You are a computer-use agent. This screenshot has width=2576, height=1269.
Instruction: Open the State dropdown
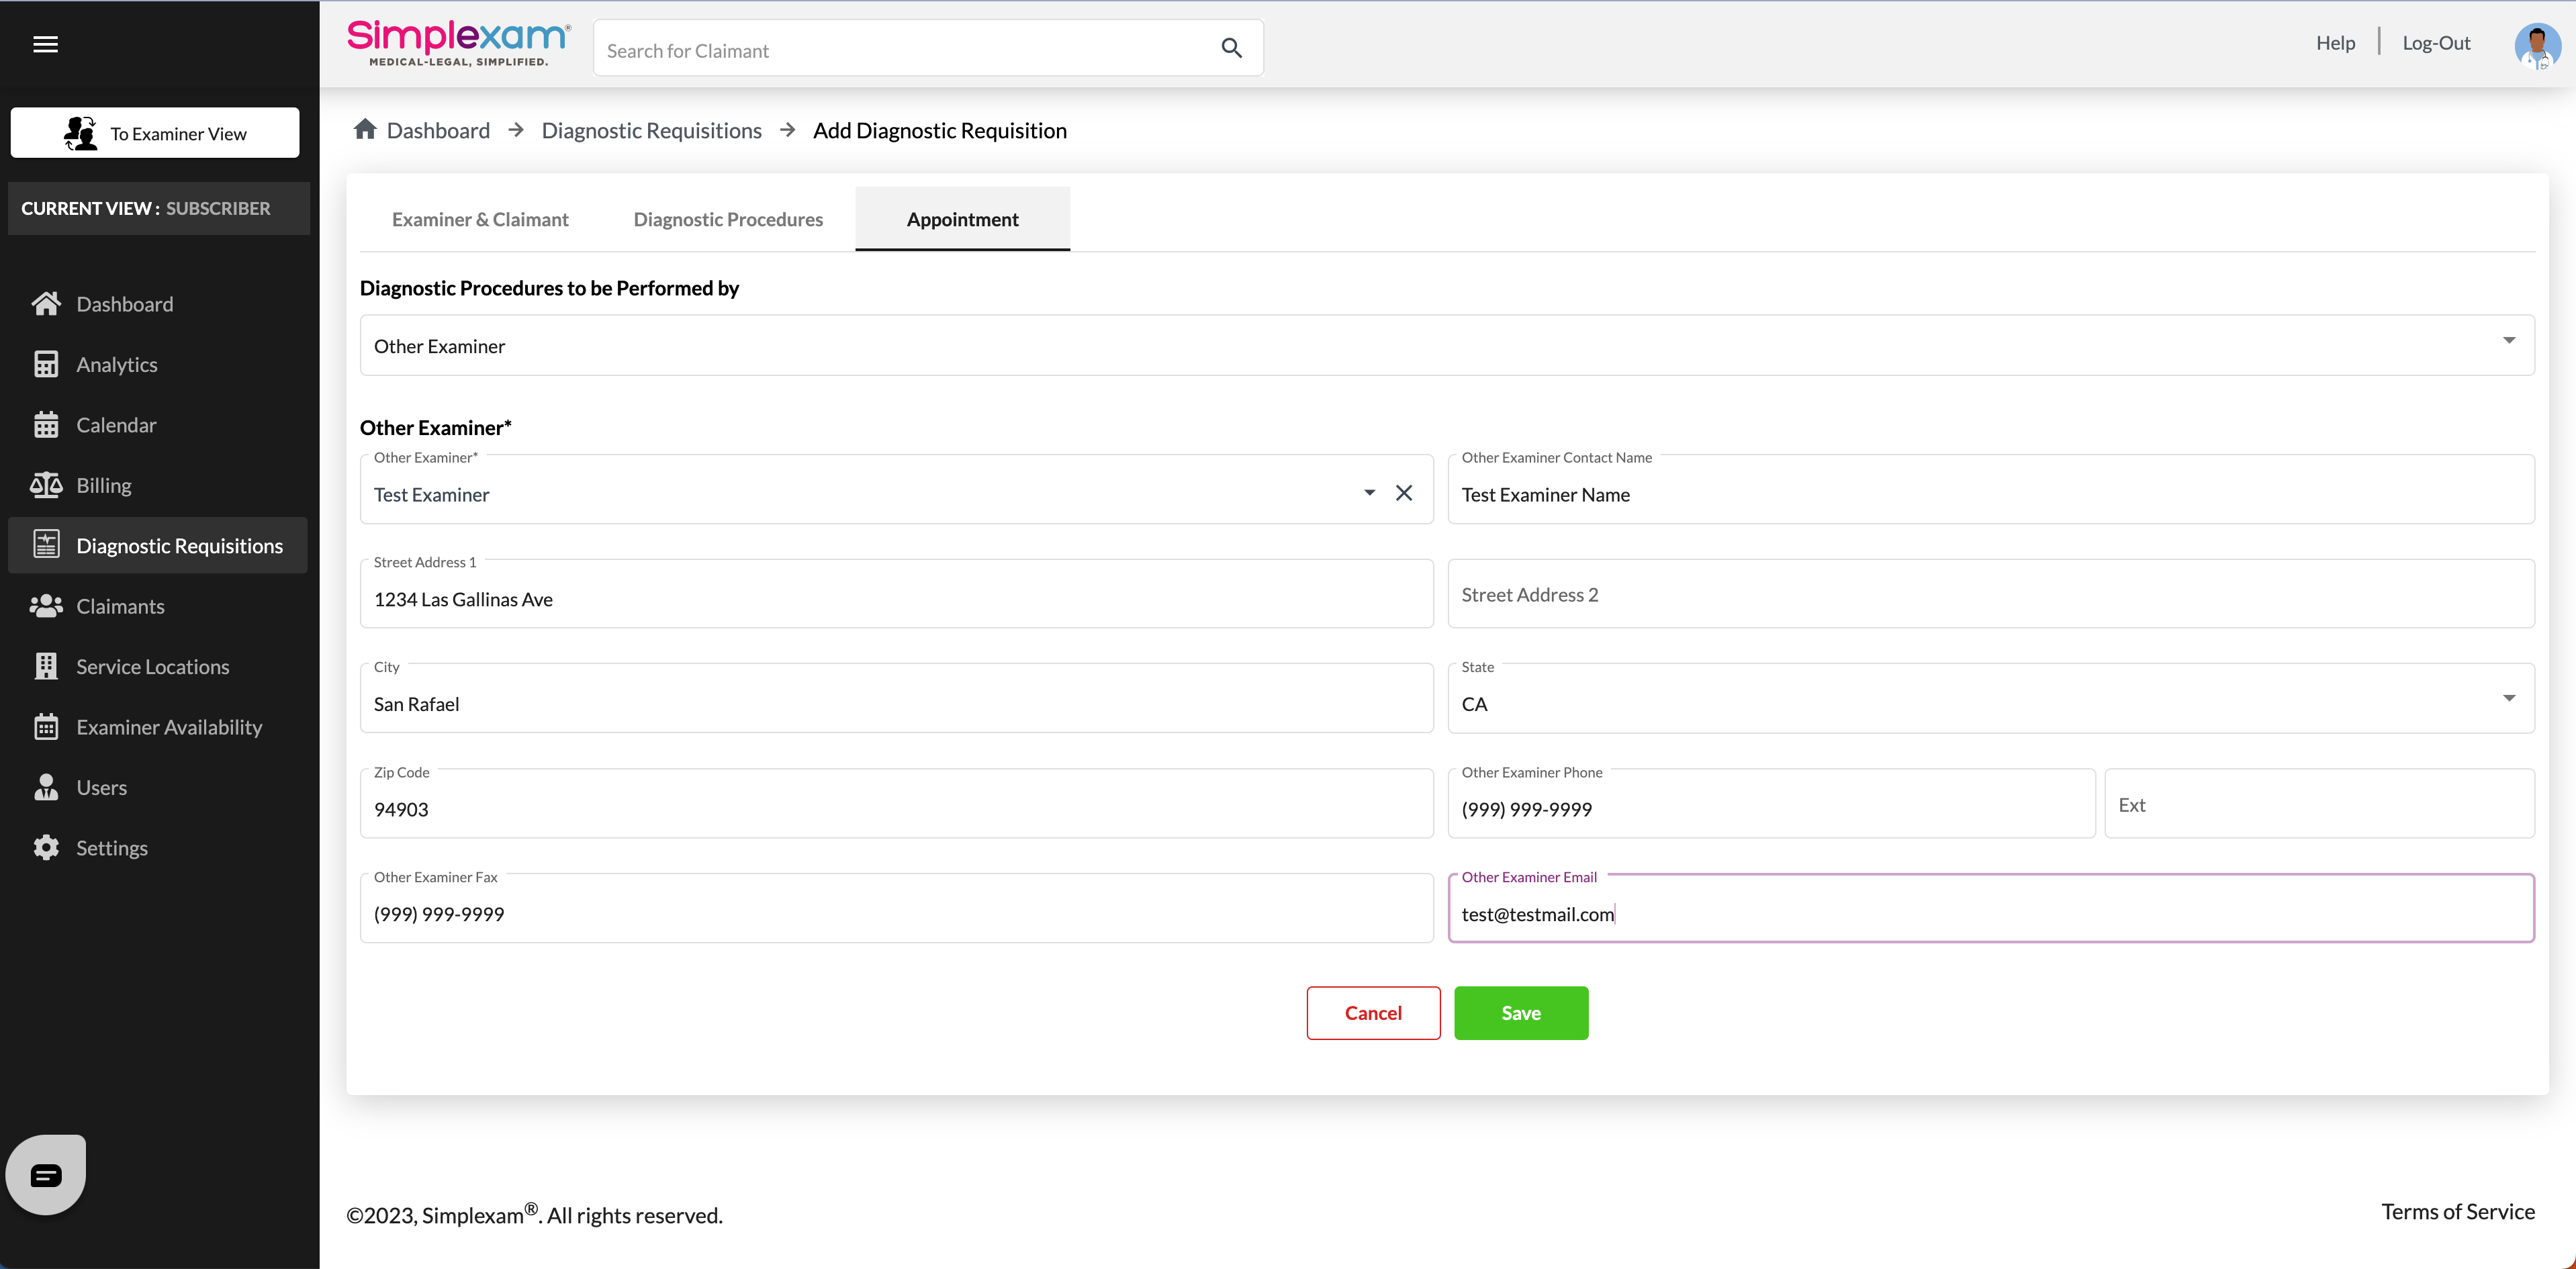tap(2508, 698)
